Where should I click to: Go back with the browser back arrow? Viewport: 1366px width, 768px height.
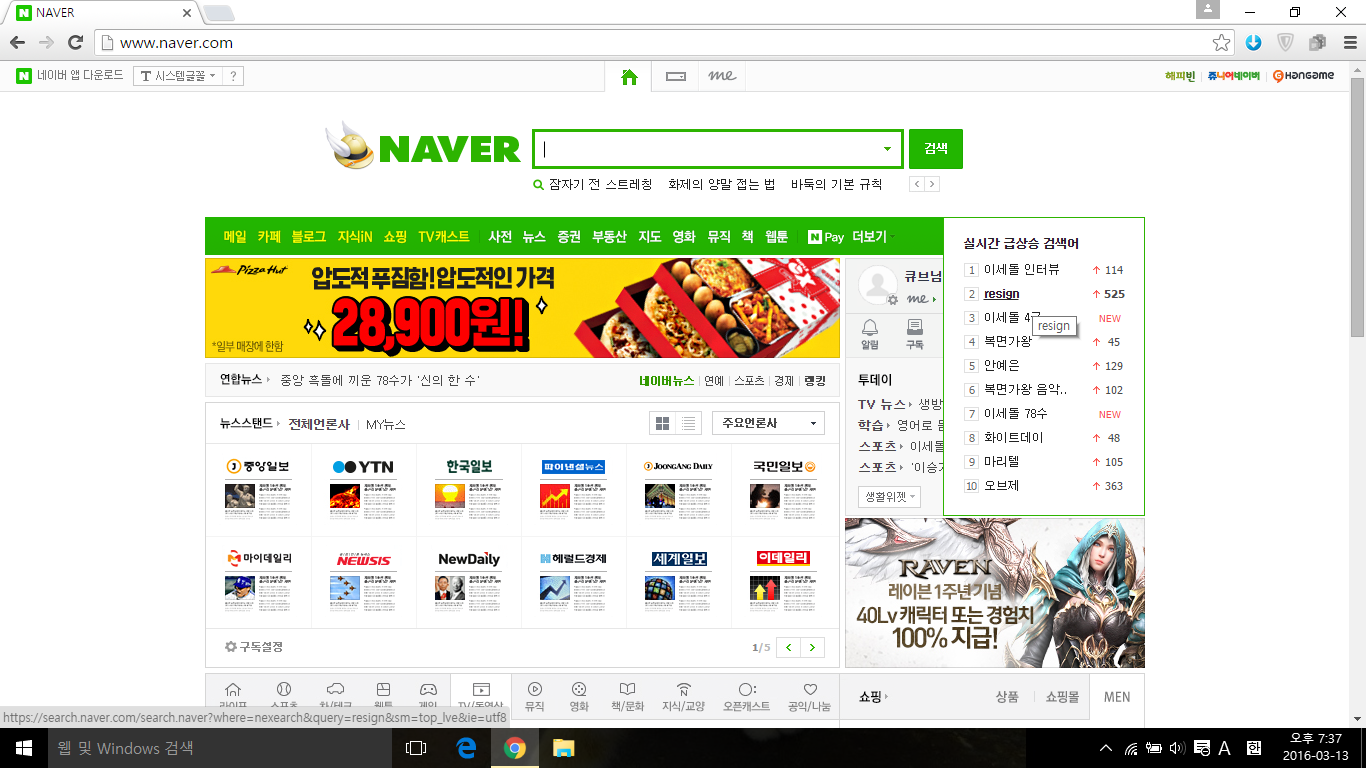[16, 42]
